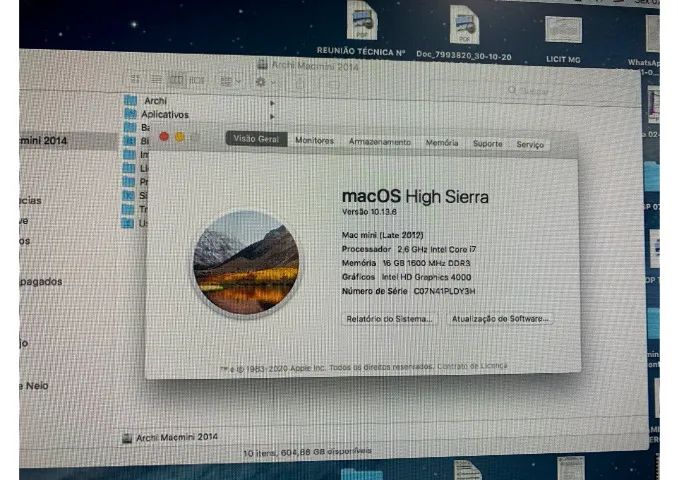Click the '2,6 GHz Intel Core i7' value
The image size is (678, 480).
(x=437, y=249)
